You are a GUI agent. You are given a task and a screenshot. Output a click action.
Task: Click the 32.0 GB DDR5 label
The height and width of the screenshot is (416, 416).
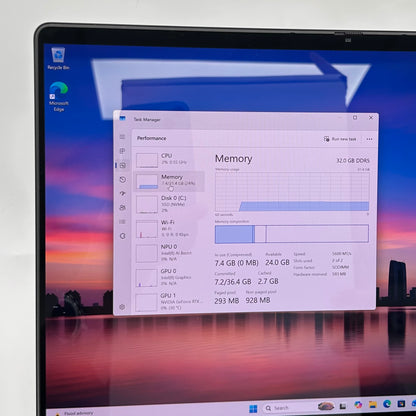pos(353,161)
